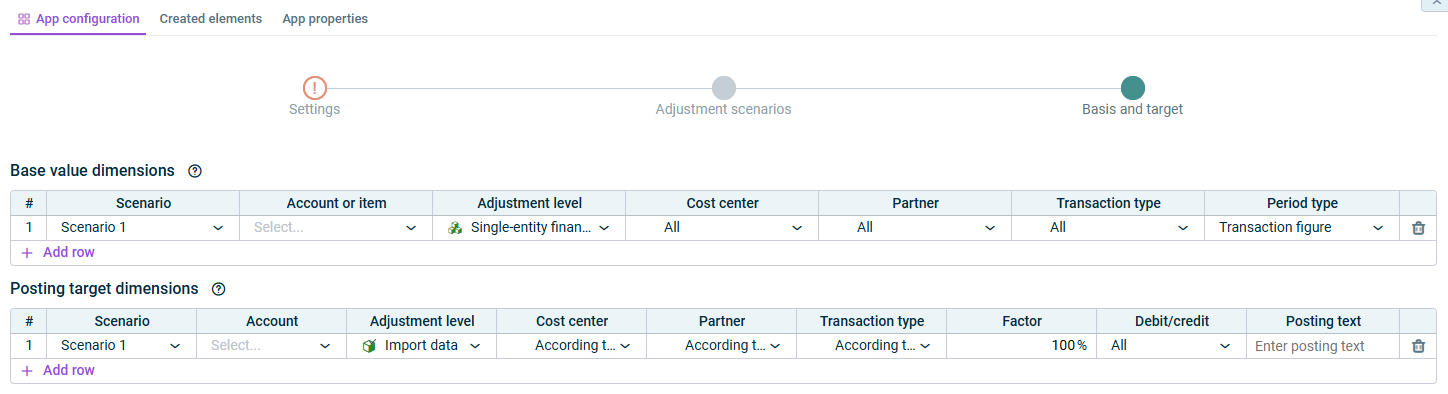Open the posting target Account dropdown
The width and height of the screenshot is (1448, 394).
272,346
